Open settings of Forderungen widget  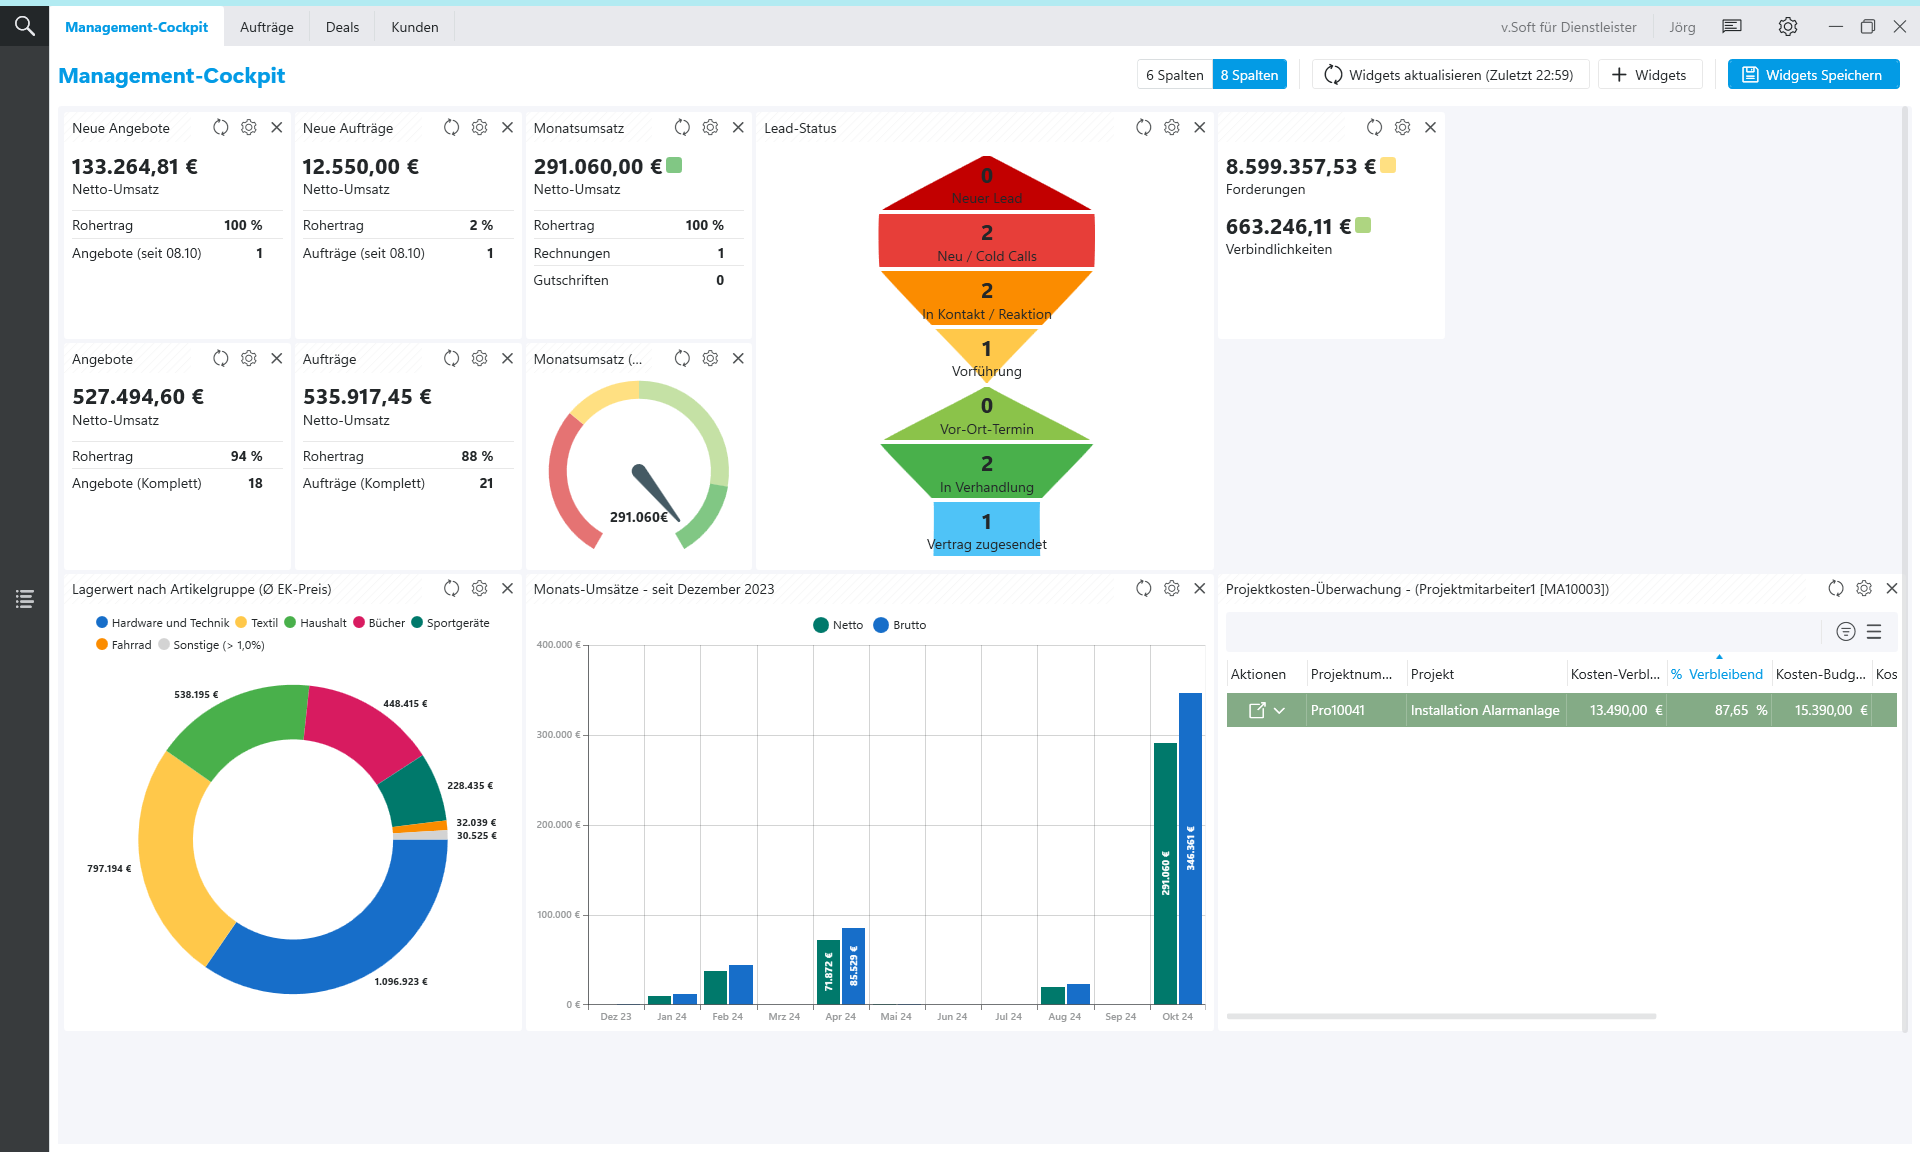pos(1403,127)
